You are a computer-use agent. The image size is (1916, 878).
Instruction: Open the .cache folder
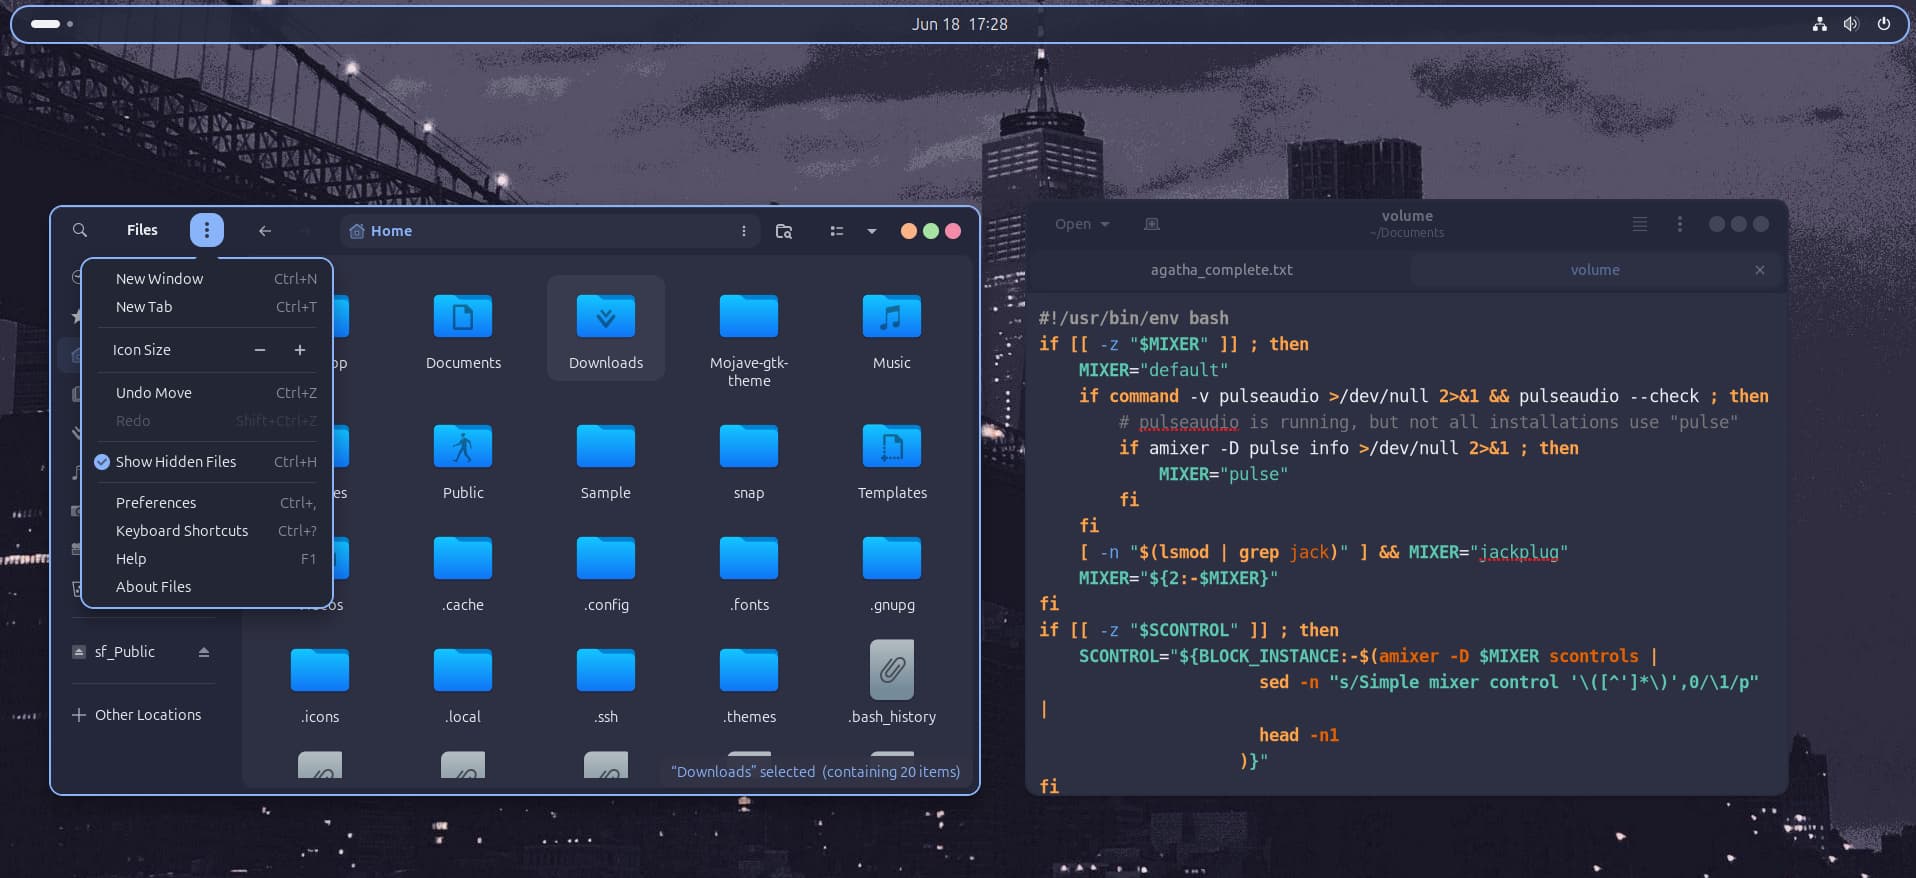(x=463, y=574)
